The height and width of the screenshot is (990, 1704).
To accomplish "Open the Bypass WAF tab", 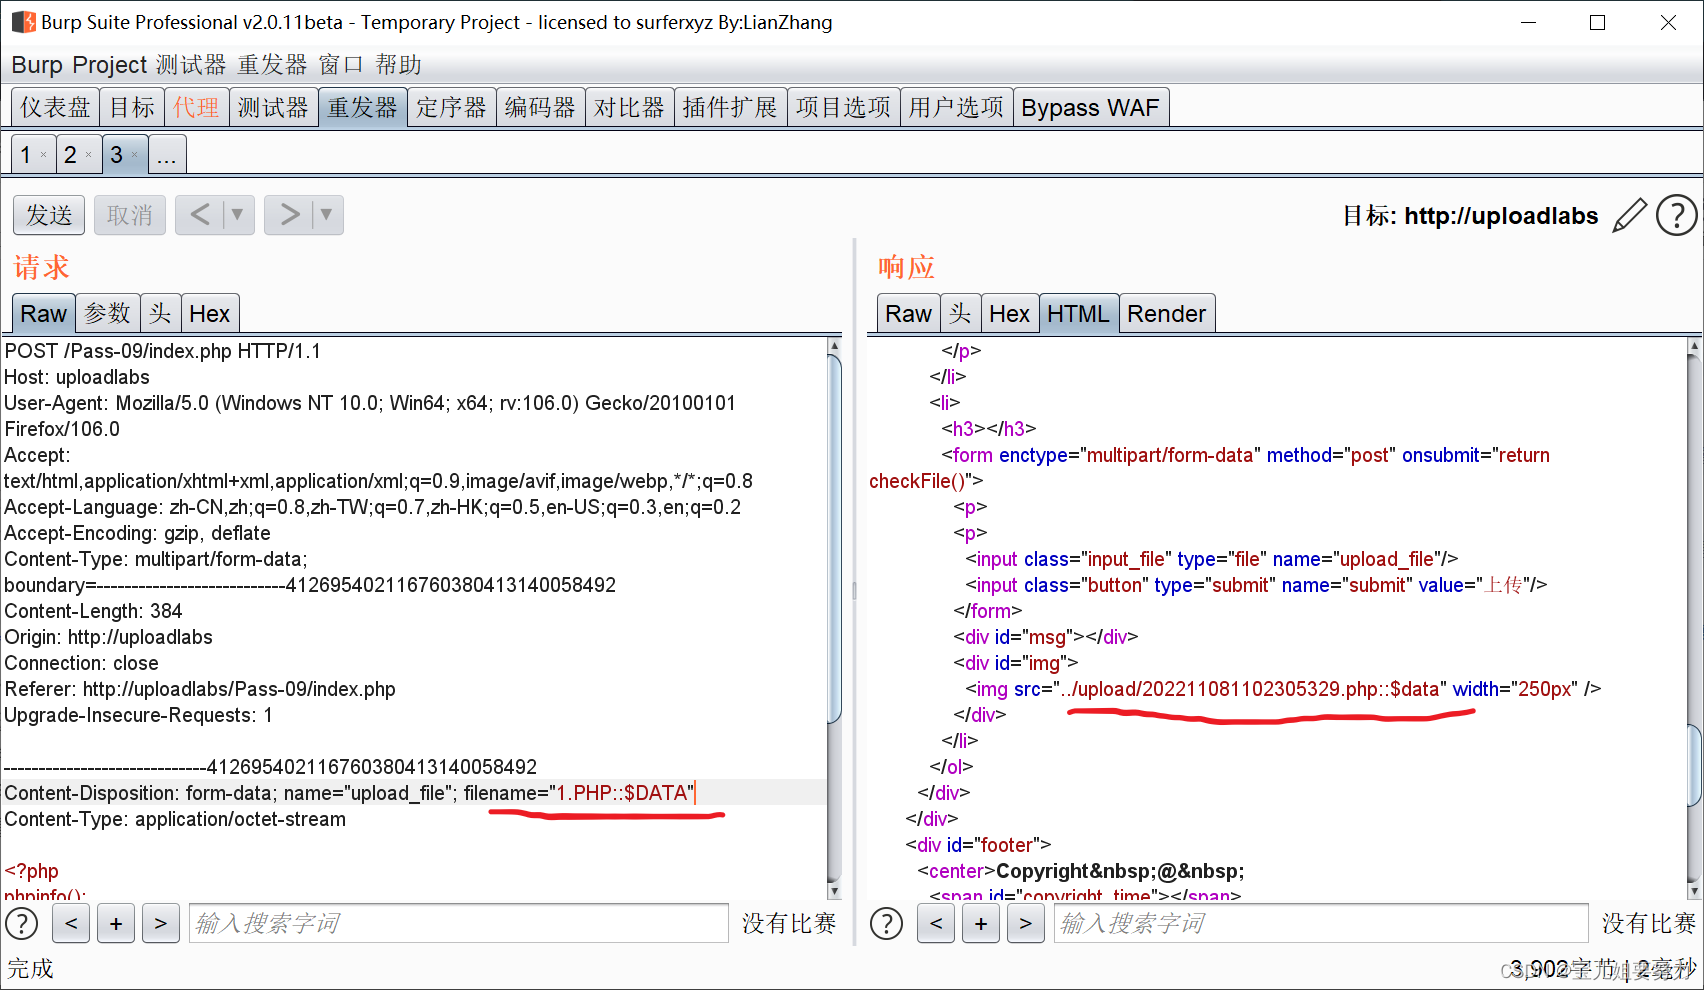I will coord(1091,107).
